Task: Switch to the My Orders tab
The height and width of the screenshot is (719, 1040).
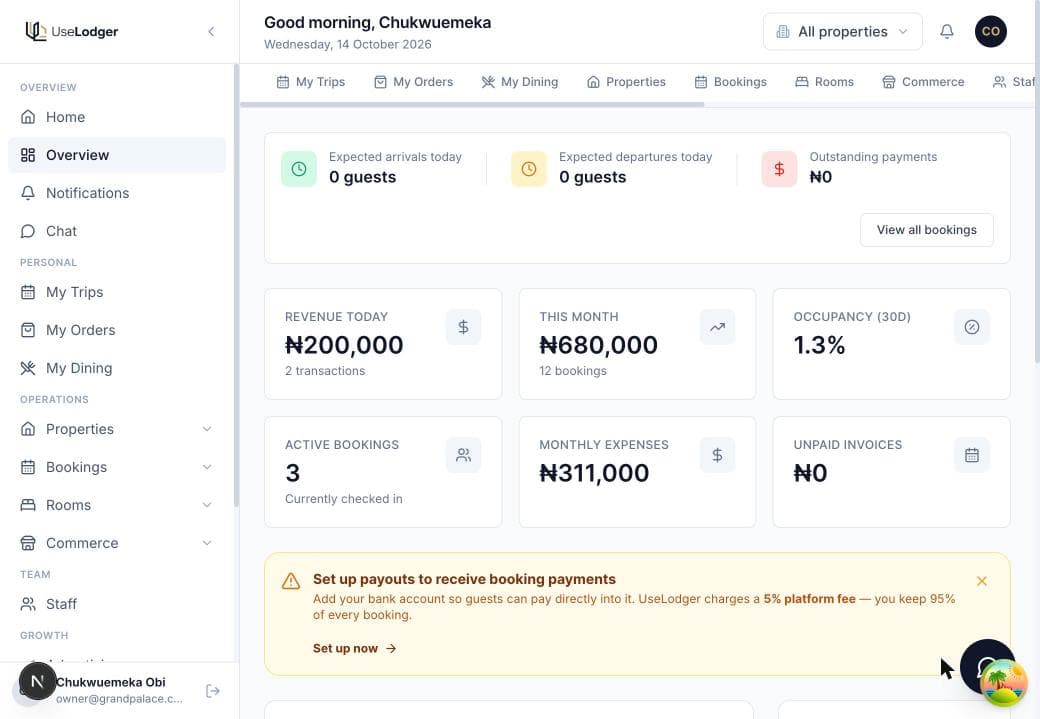Action: [x=413, y=82]
